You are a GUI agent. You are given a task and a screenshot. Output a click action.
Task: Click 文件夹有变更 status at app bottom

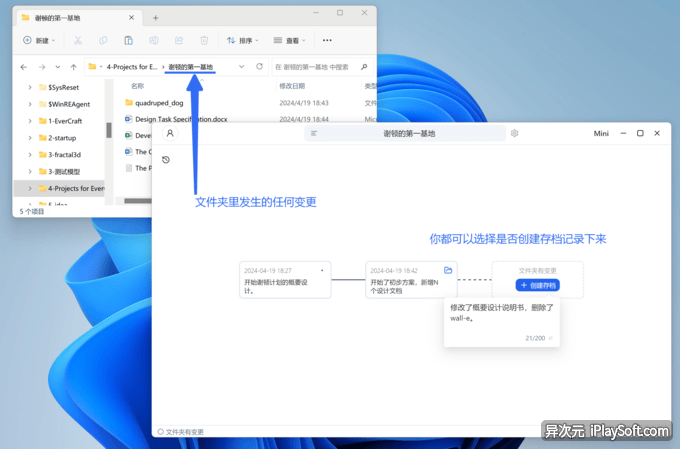(x=180, y=432)
